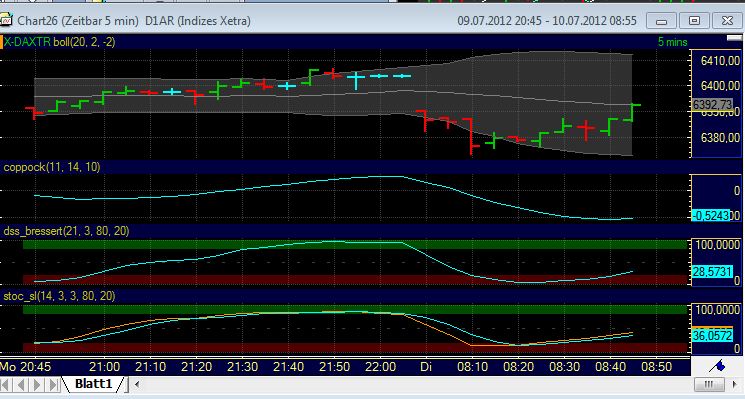Click the dss_bressert(21, 3, 80, 20) label
Screen dimensions: 745x399
click(x=66, y=231)
